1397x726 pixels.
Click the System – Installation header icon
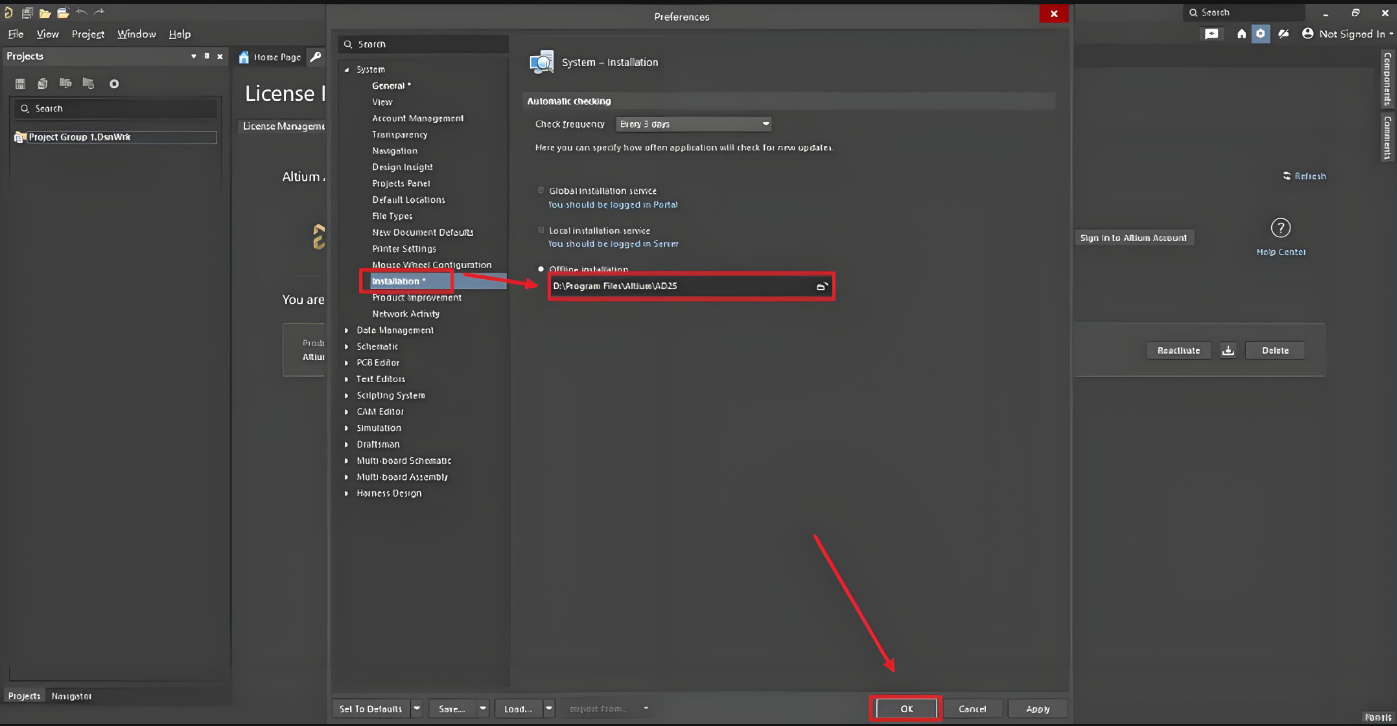[x=541, y=62]
